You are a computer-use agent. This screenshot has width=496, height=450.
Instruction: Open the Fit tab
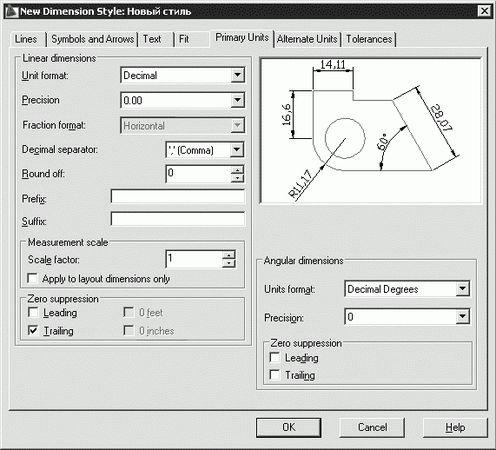pyautogui.click(x=192, y=39)
